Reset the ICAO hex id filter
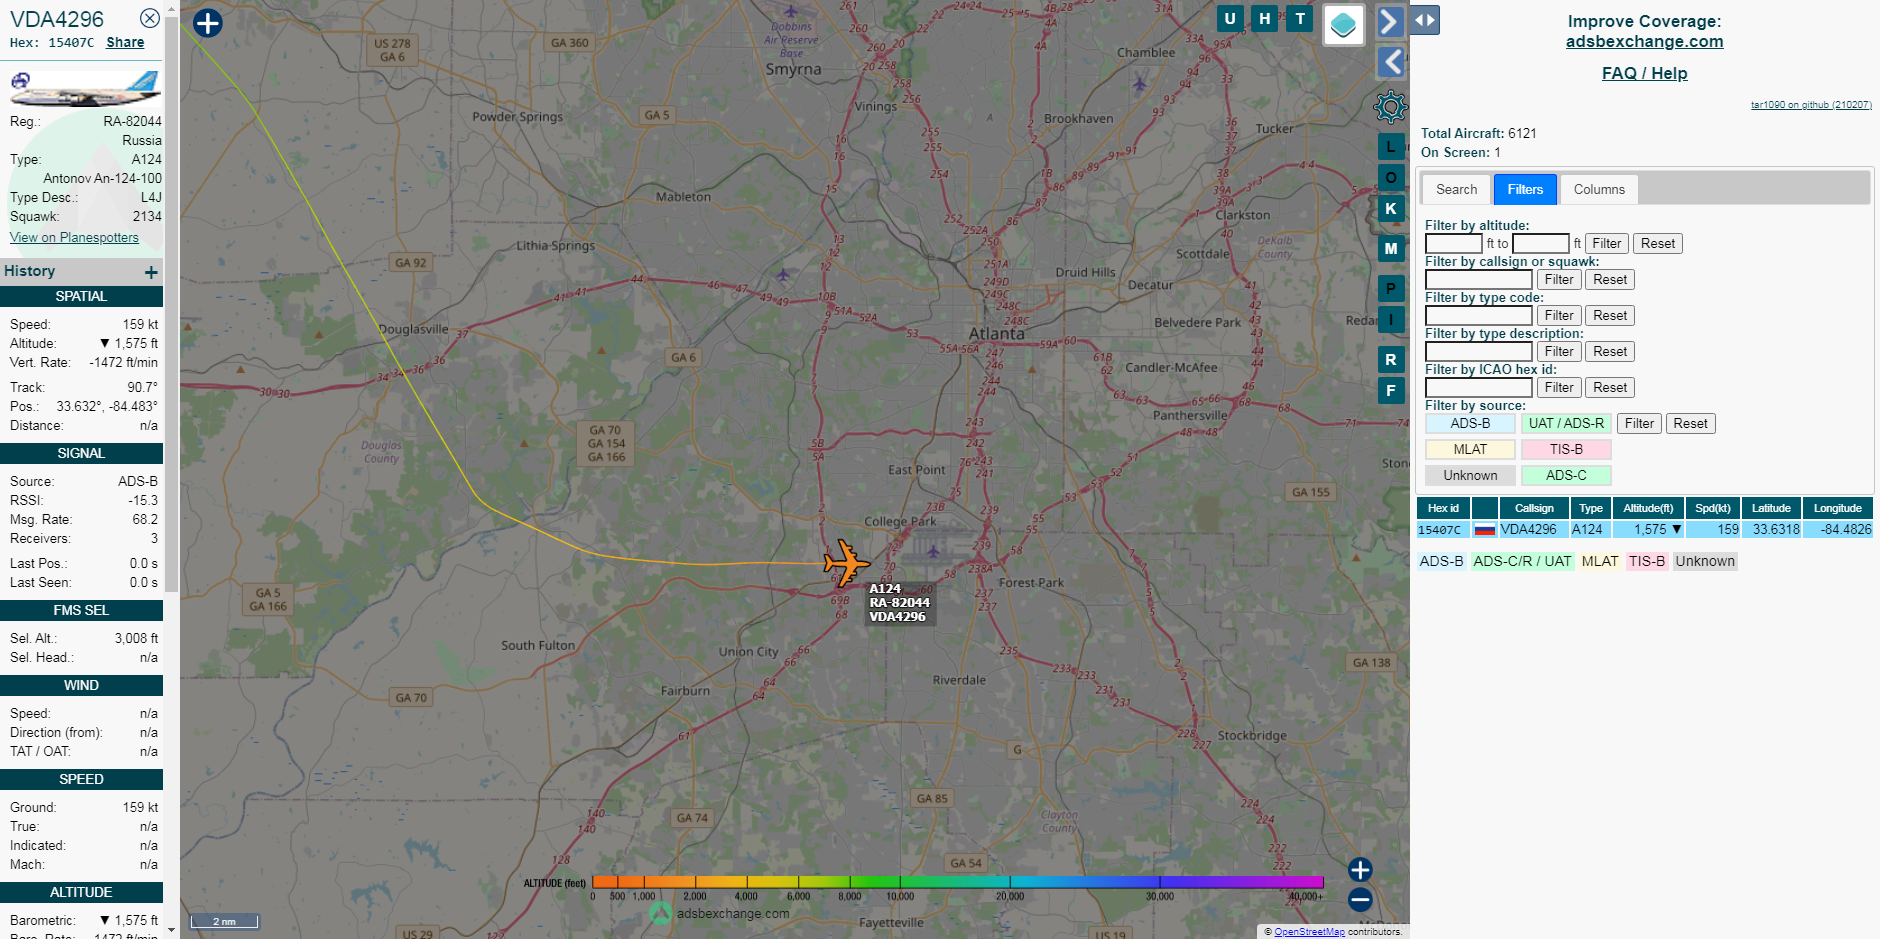Image resolution: width=1880 pixels, height=939 pixels. [1609, 387]
